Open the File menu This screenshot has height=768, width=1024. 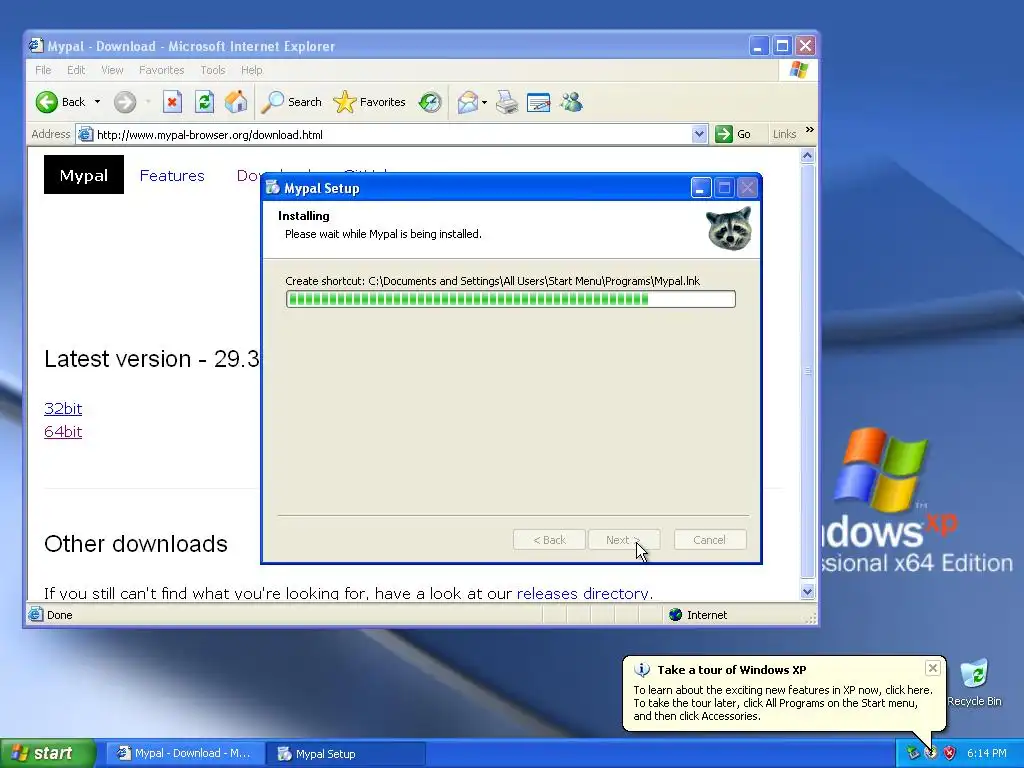[x=43, y=70]
